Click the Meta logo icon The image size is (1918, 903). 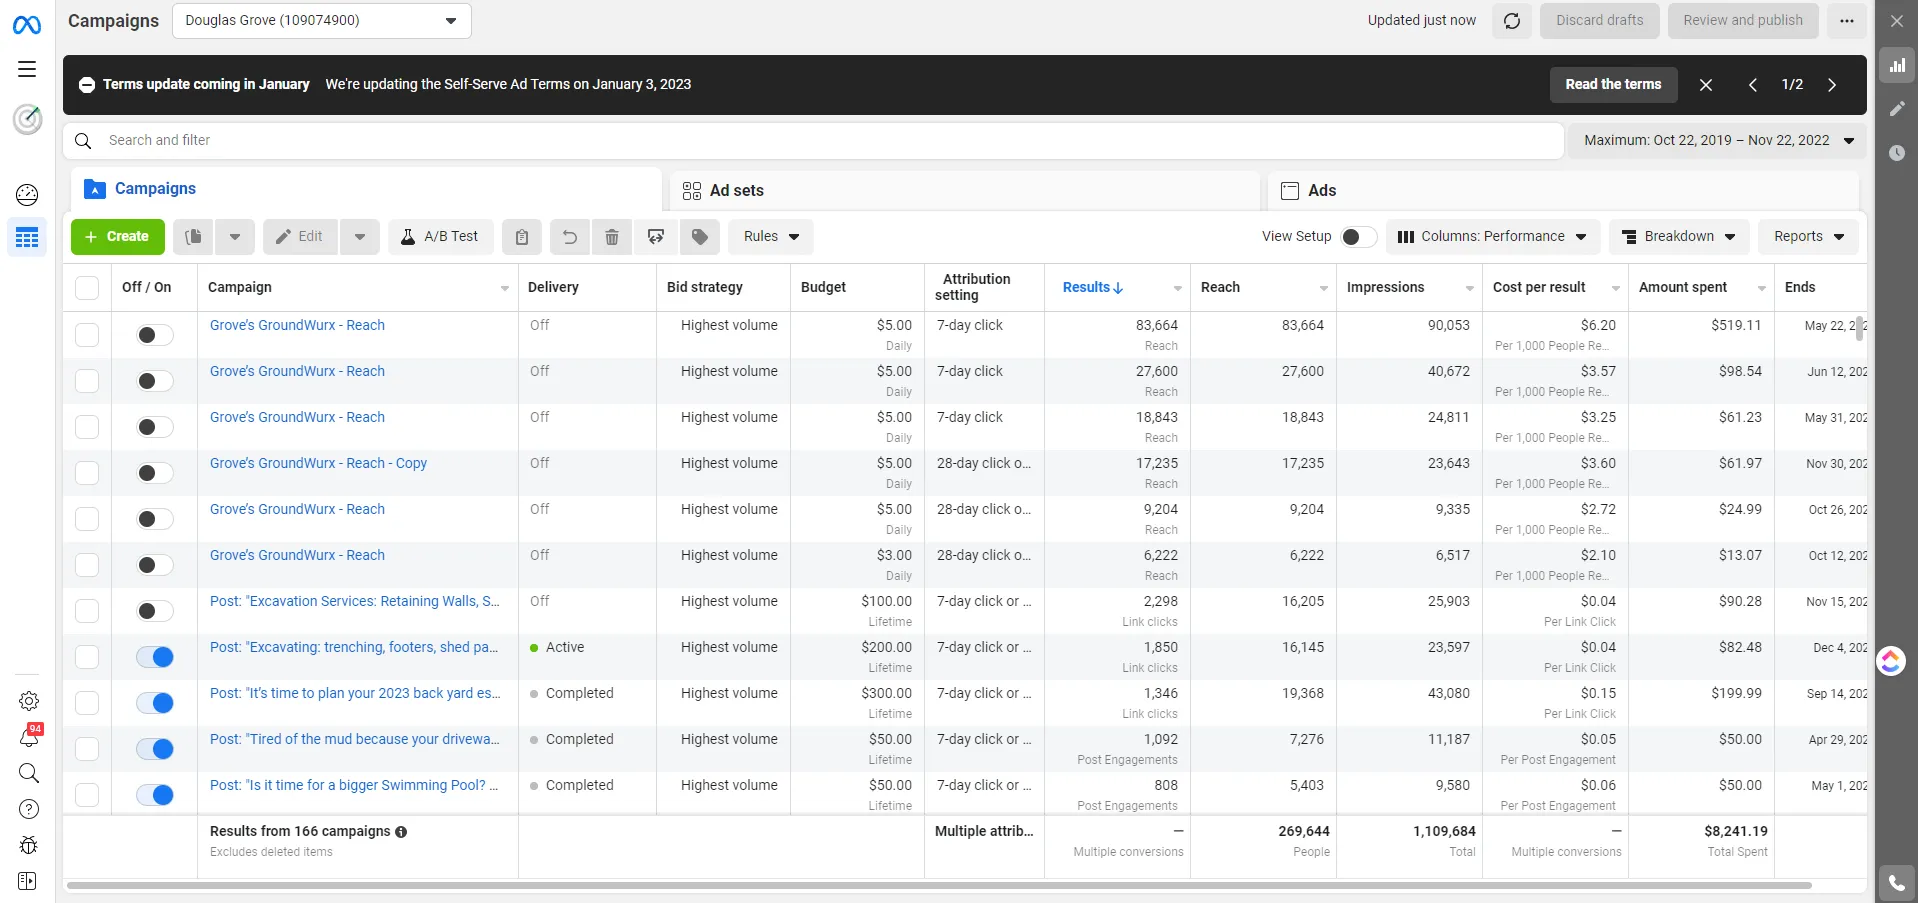click(27, 25)
